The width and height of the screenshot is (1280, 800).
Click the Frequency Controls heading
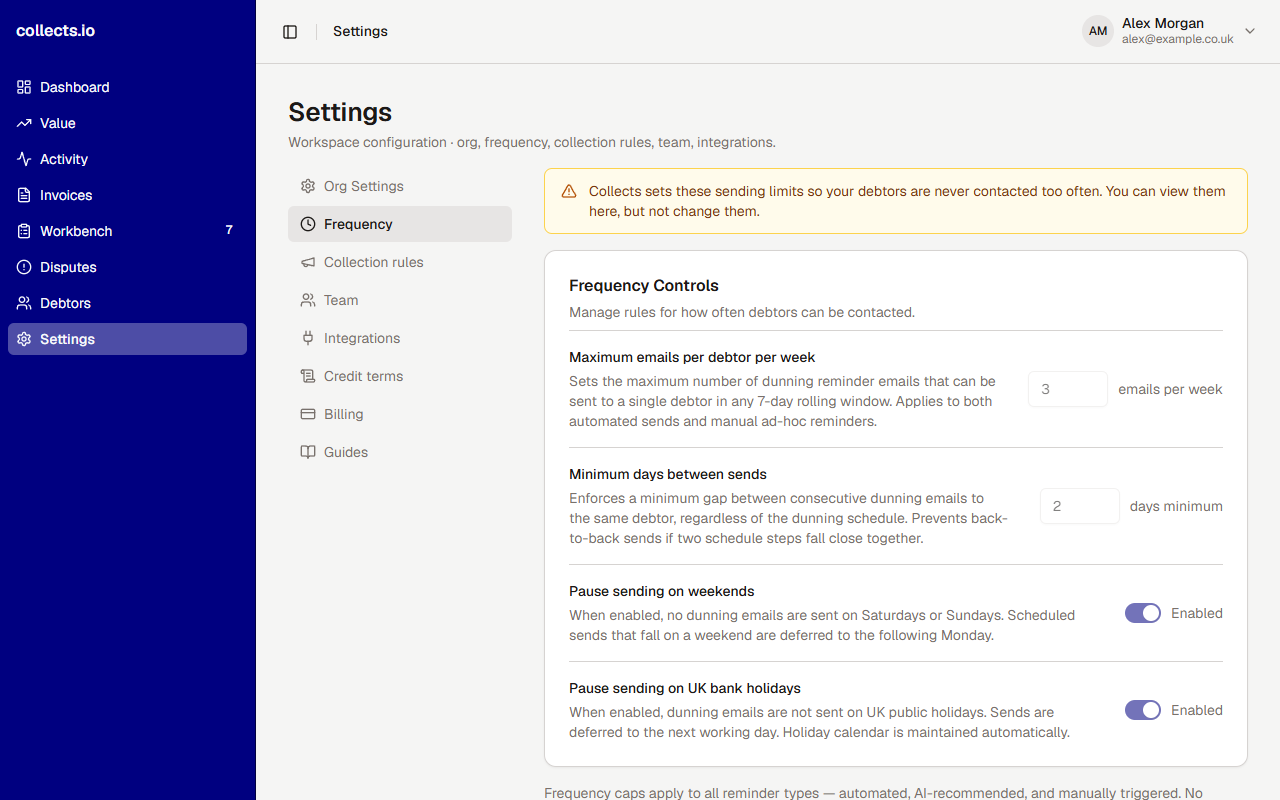(644, 285)
